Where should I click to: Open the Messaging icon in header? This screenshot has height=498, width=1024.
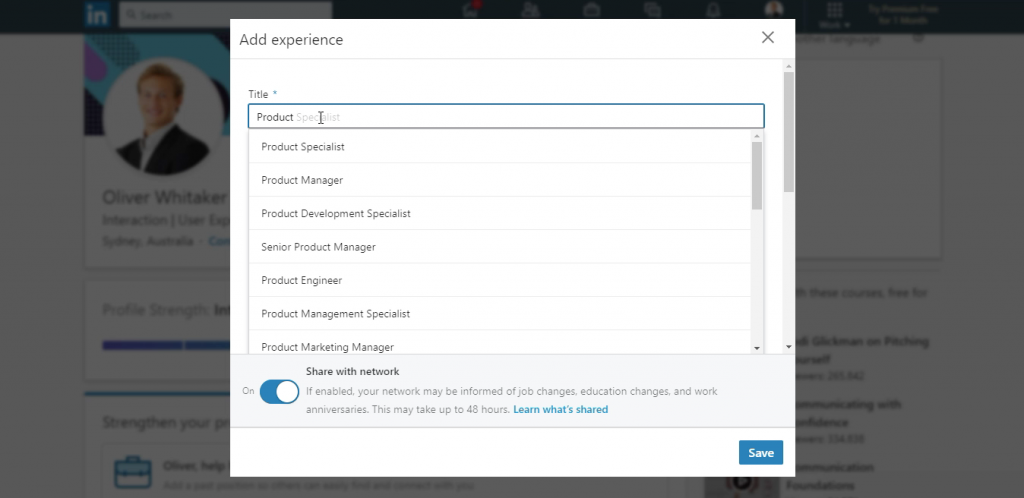pyautogui.click(x=652, y=10)
